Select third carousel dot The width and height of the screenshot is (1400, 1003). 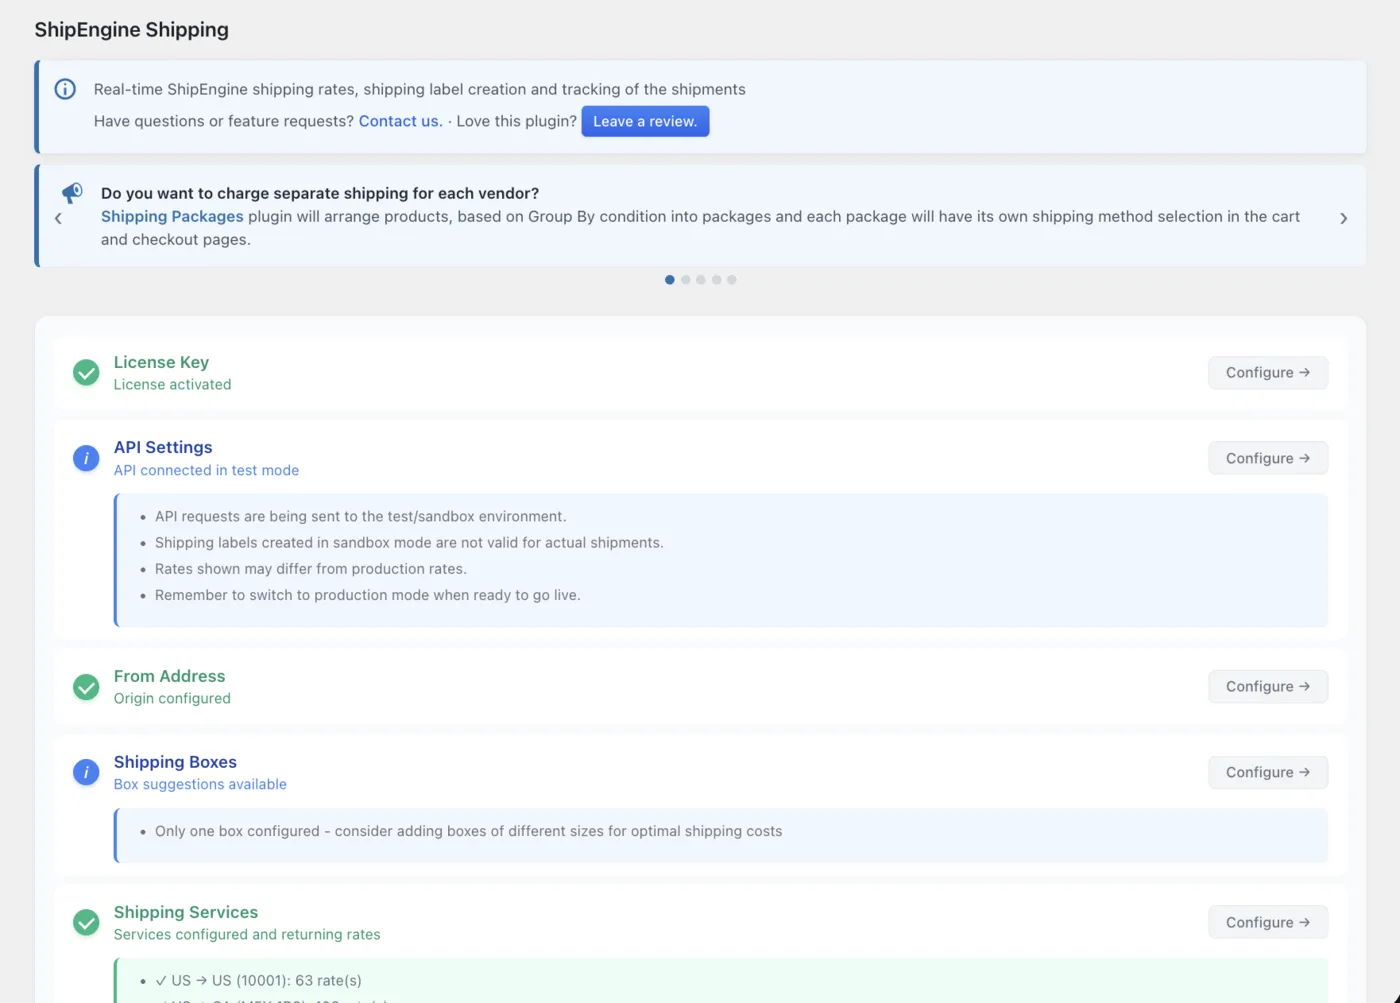pos(701,280)
